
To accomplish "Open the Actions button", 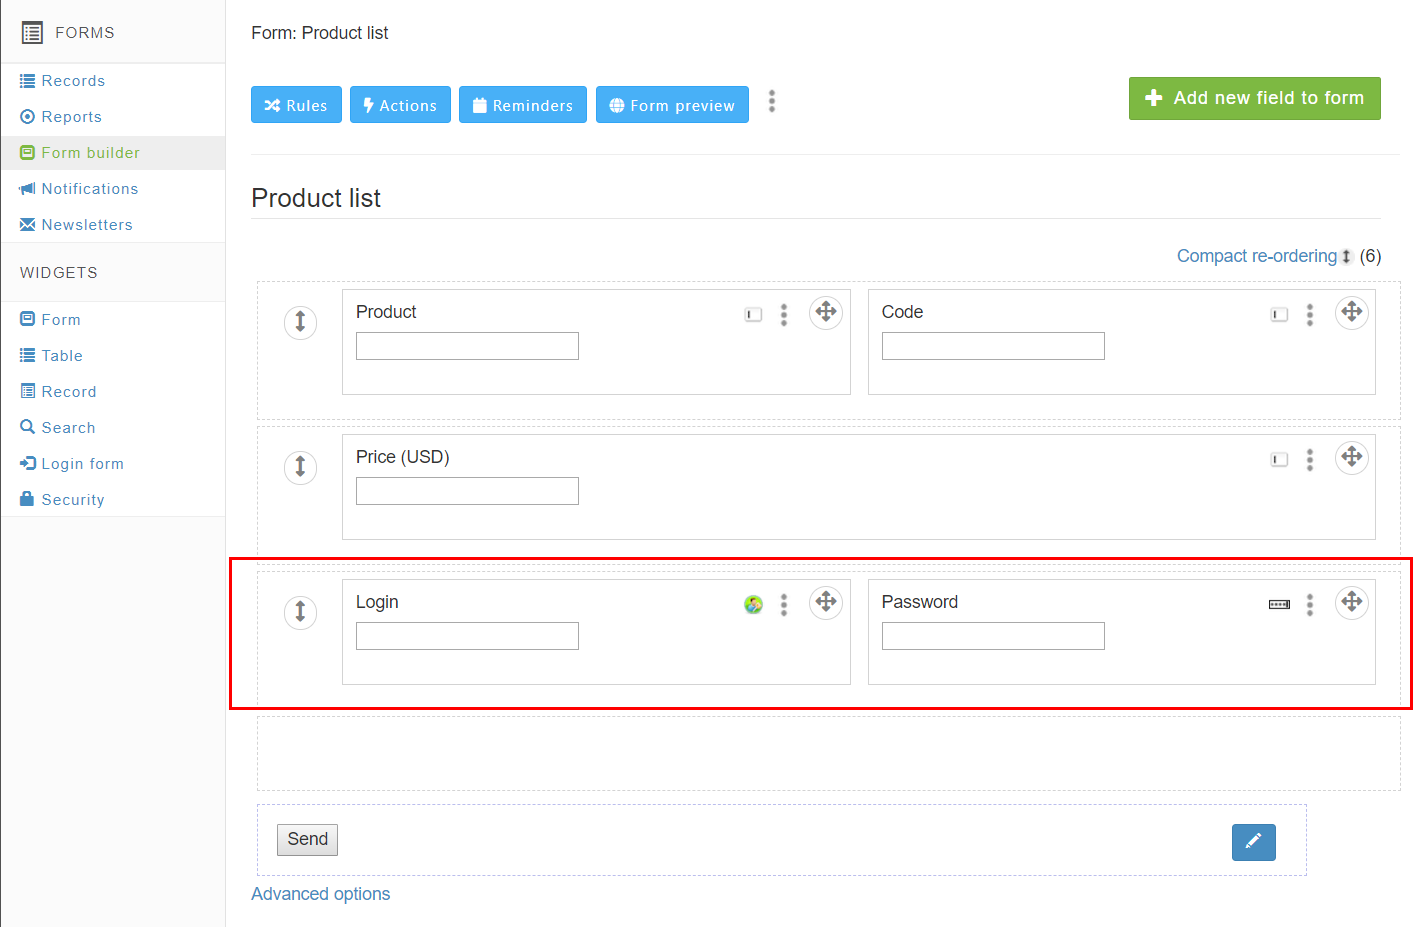I will pos(400,105).
